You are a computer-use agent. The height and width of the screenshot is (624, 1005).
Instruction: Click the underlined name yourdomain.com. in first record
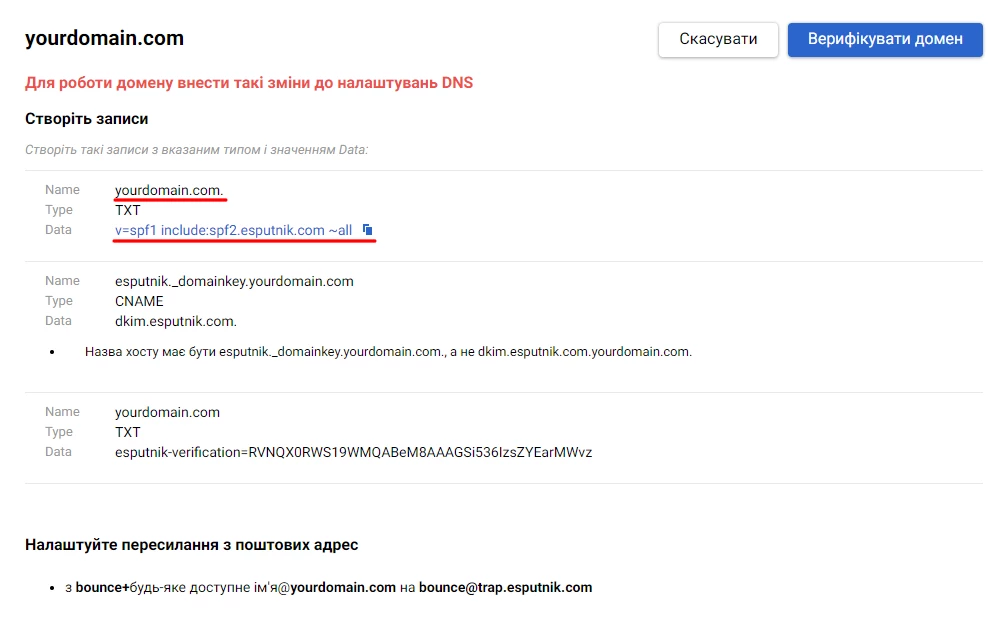click(169, 190)
